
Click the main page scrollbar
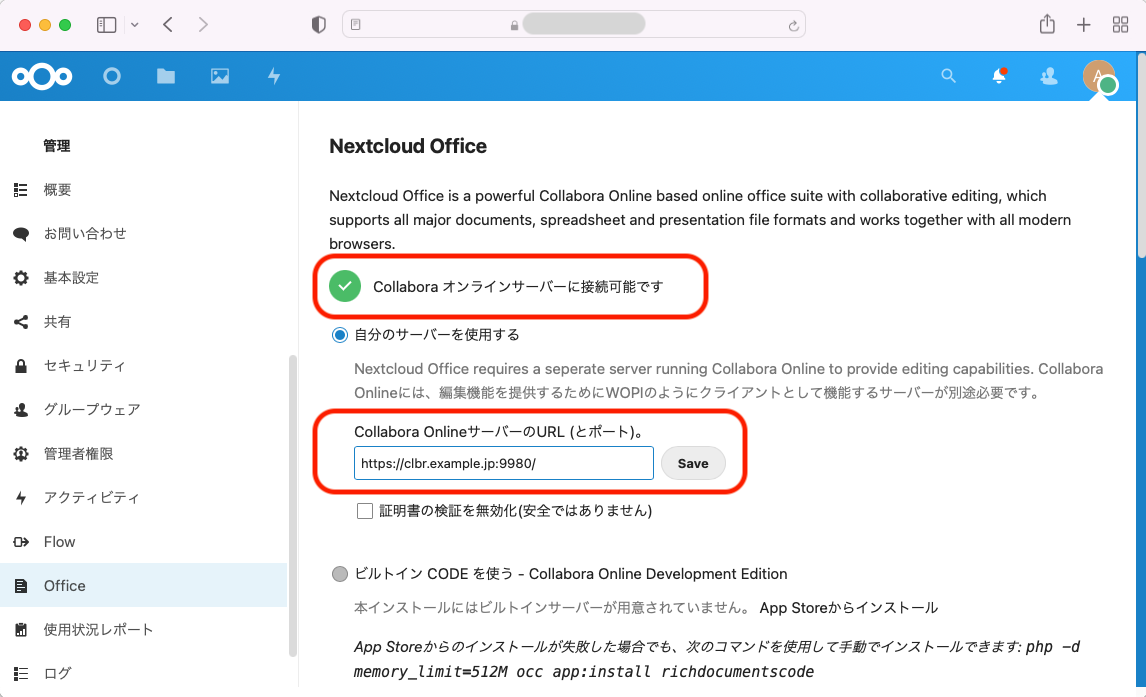[1141, 157]
